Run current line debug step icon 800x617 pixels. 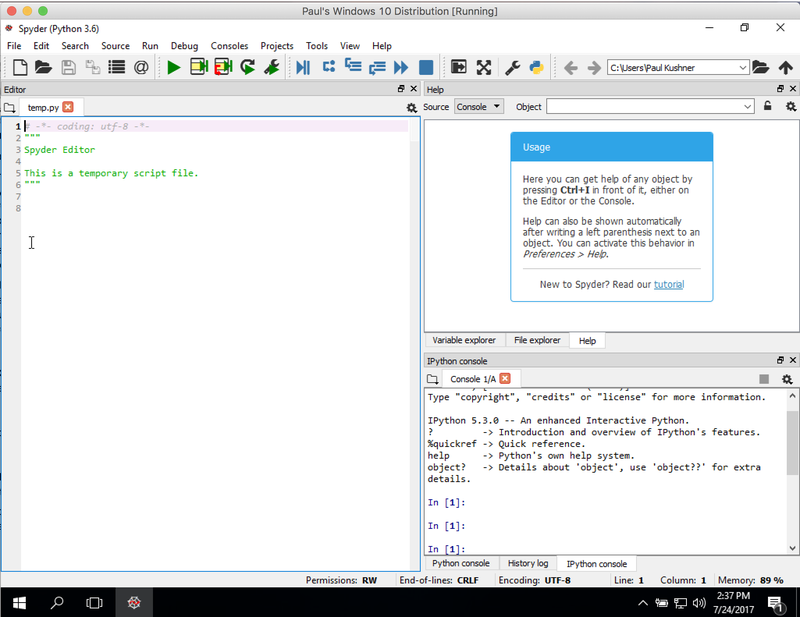[329, 66]
